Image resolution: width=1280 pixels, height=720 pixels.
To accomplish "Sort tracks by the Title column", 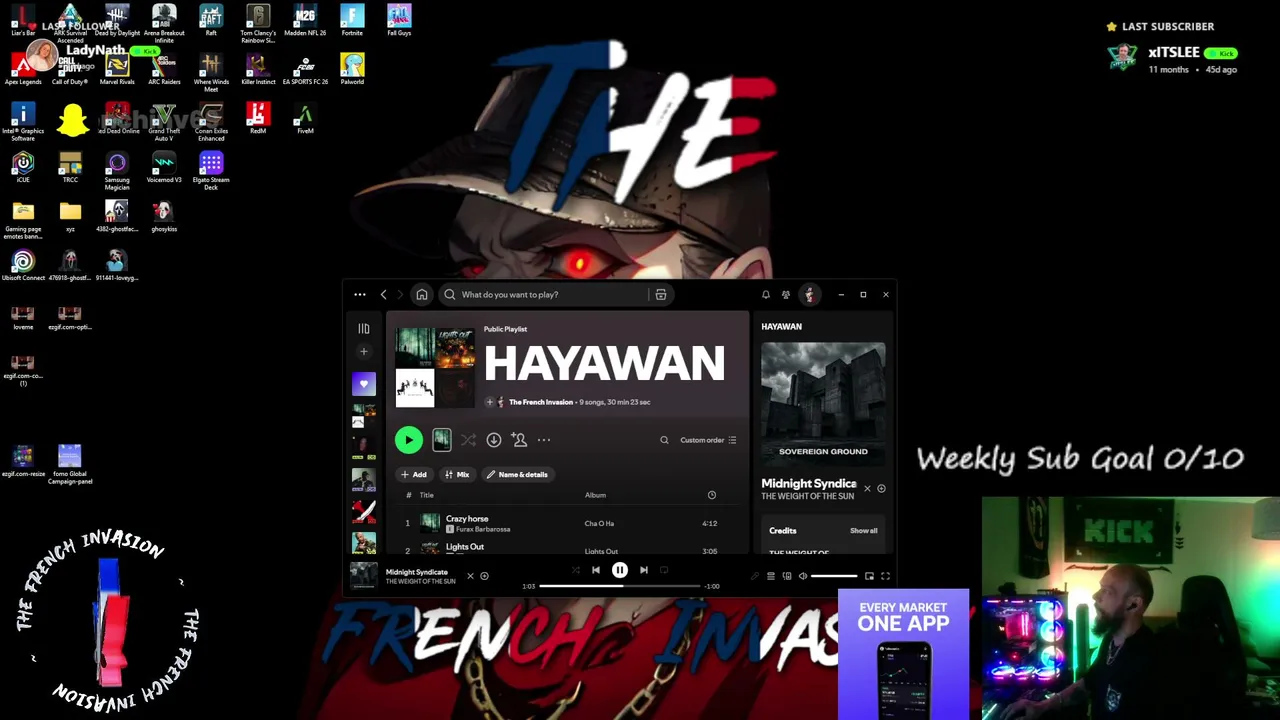I will (426, 495).
